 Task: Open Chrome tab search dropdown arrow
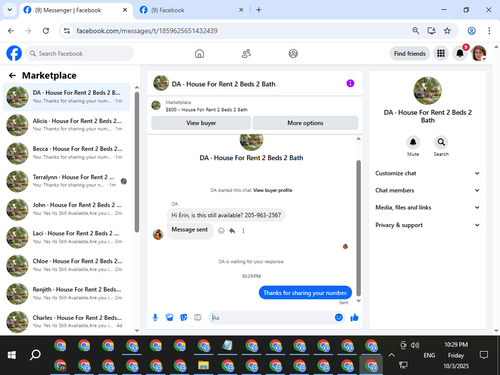[x=10, y=10]
